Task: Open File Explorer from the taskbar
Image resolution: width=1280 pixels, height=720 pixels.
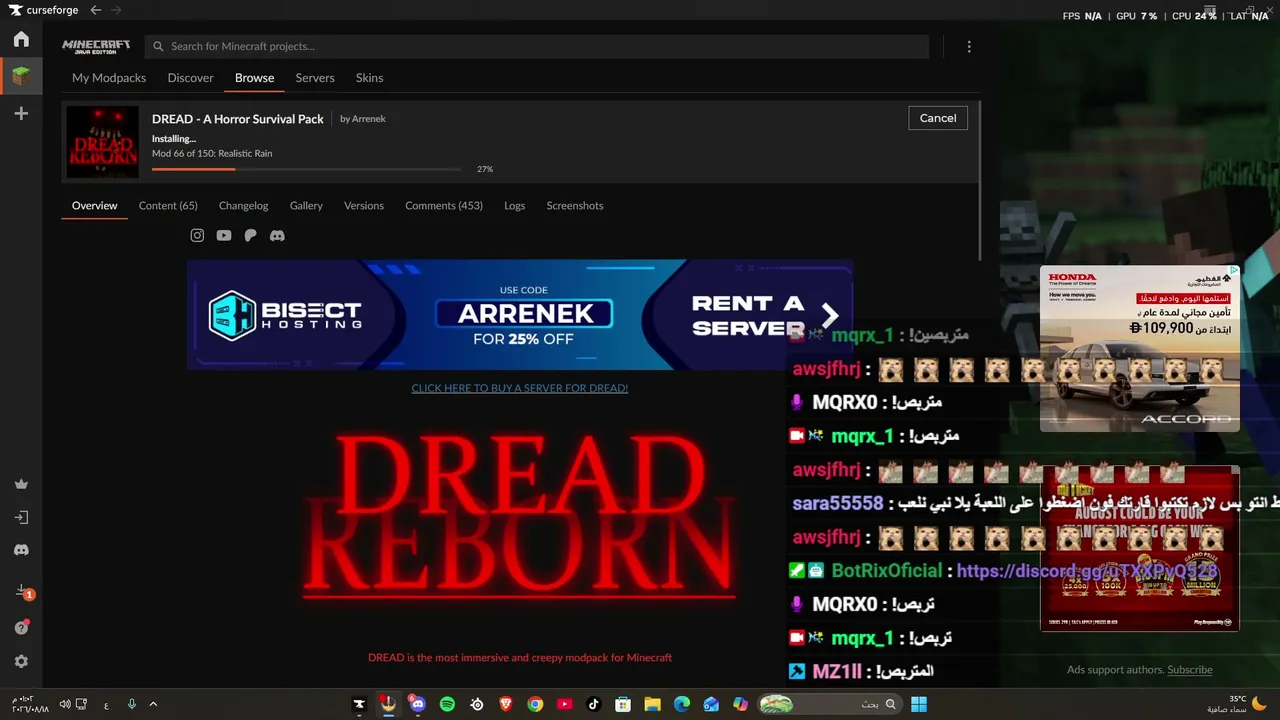Action: pos(652,704)
